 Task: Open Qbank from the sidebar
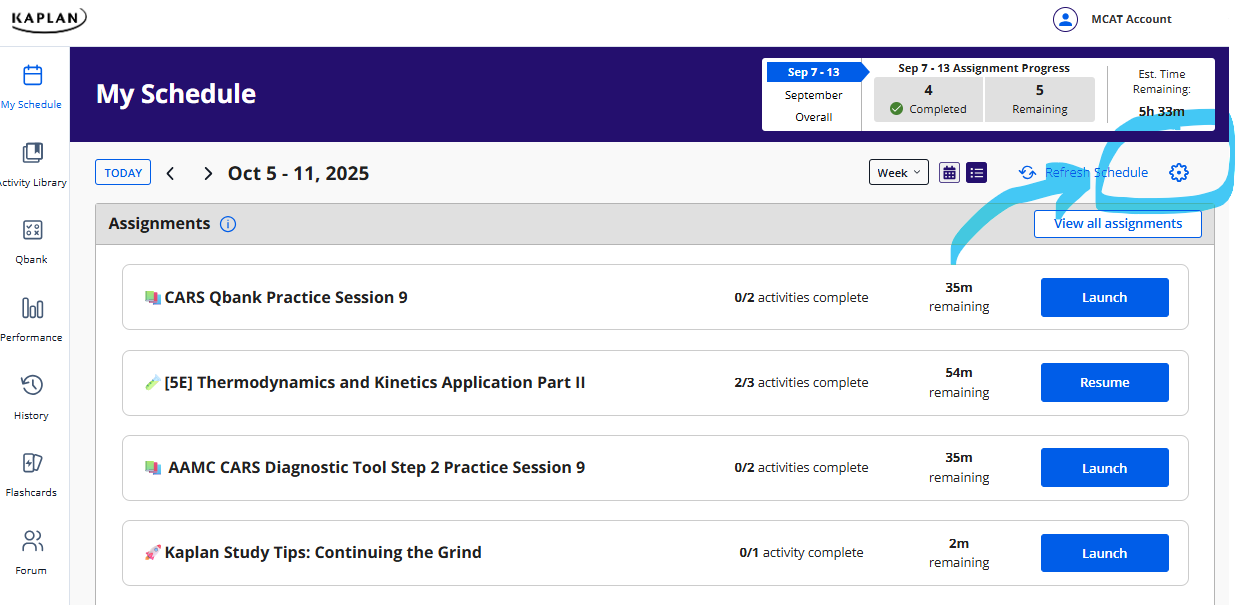tap(32, 243)
